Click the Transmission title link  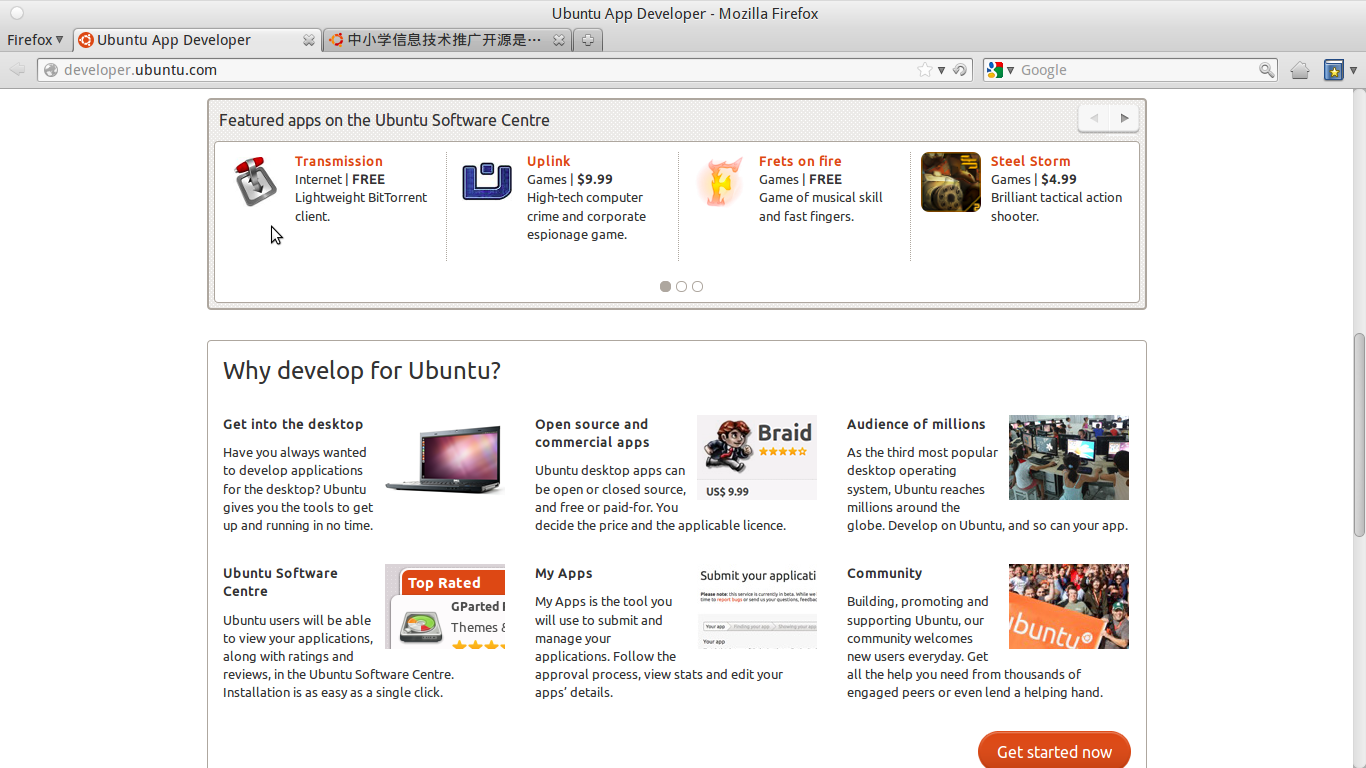click(339, 161)
